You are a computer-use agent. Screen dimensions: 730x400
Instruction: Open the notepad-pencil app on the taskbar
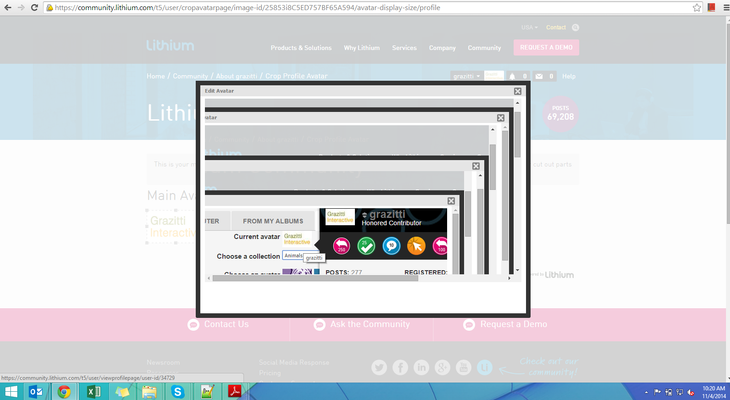click(206, 392)
